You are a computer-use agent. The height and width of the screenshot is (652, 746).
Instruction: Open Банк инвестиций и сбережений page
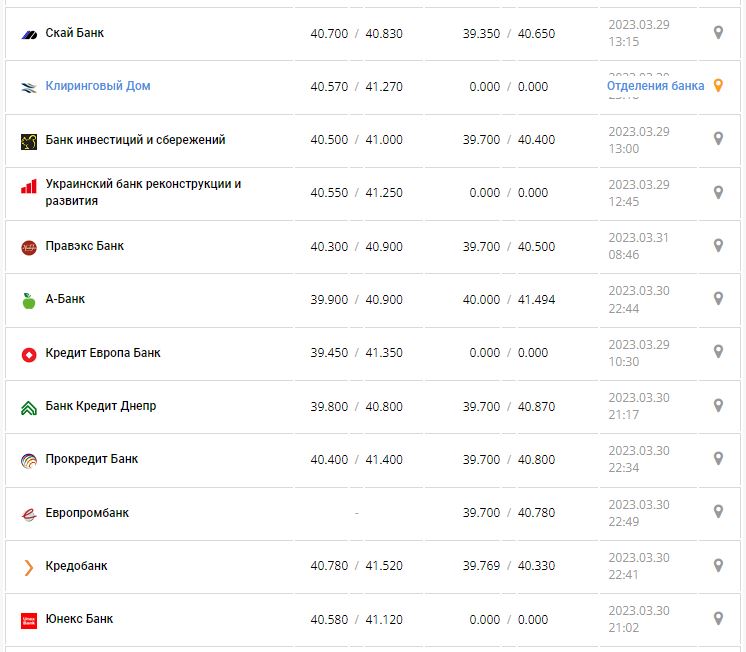(135, 140)
